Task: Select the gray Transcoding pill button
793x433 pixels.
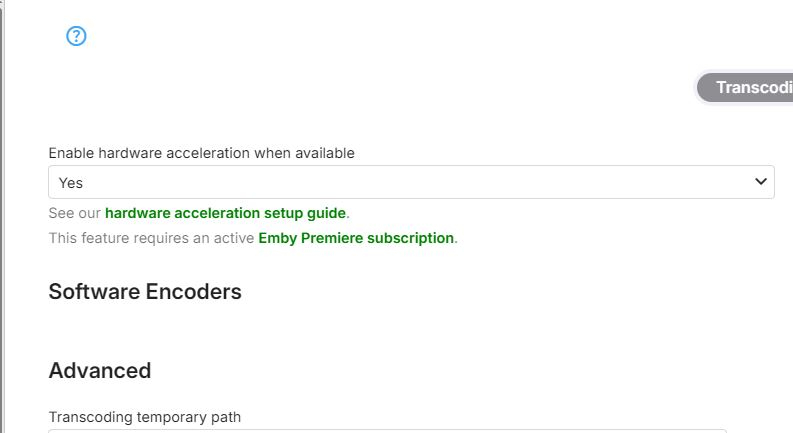Action: 748,87
